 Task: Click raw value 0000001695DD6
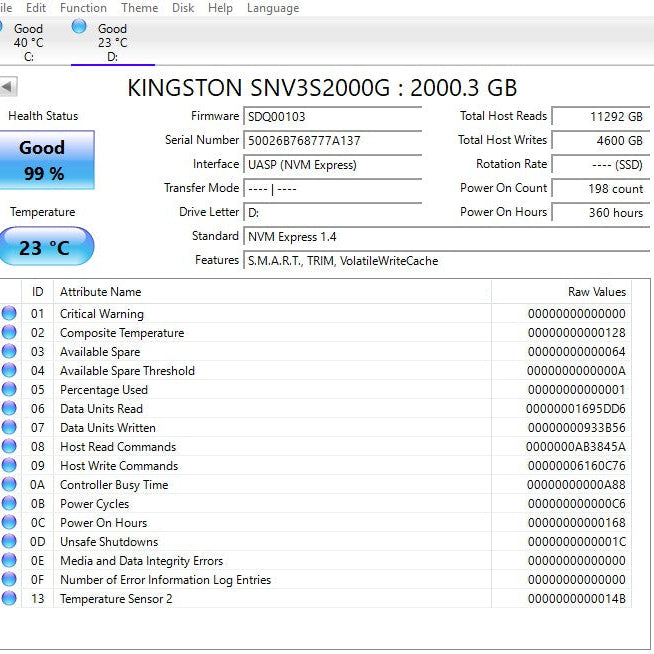576,409
